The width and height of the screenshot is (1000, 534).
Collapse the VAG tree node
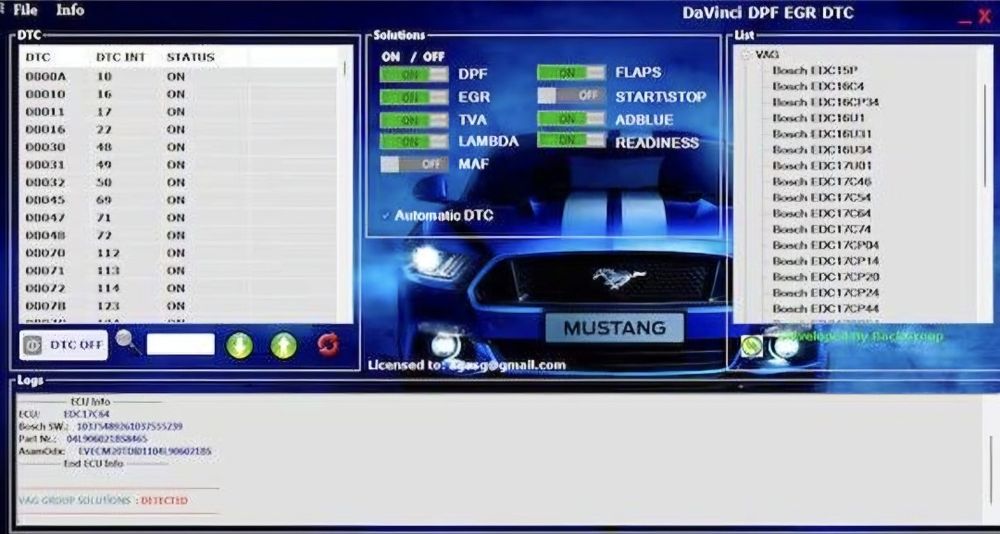coord(745,55)
